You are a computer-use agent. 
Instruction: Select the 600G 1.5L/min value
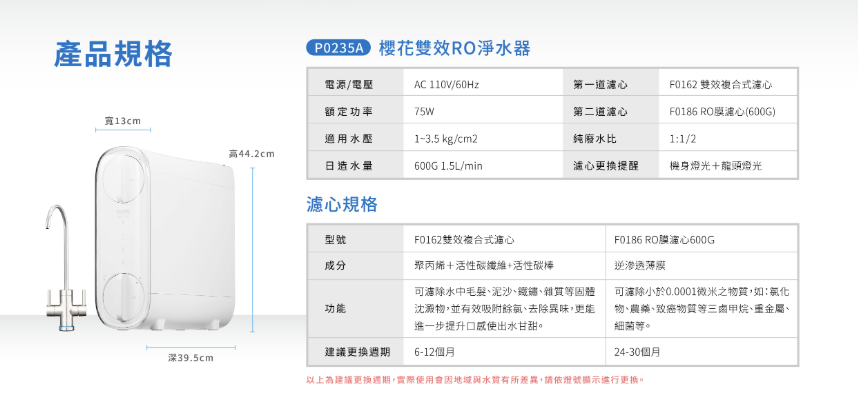(448, 166)
